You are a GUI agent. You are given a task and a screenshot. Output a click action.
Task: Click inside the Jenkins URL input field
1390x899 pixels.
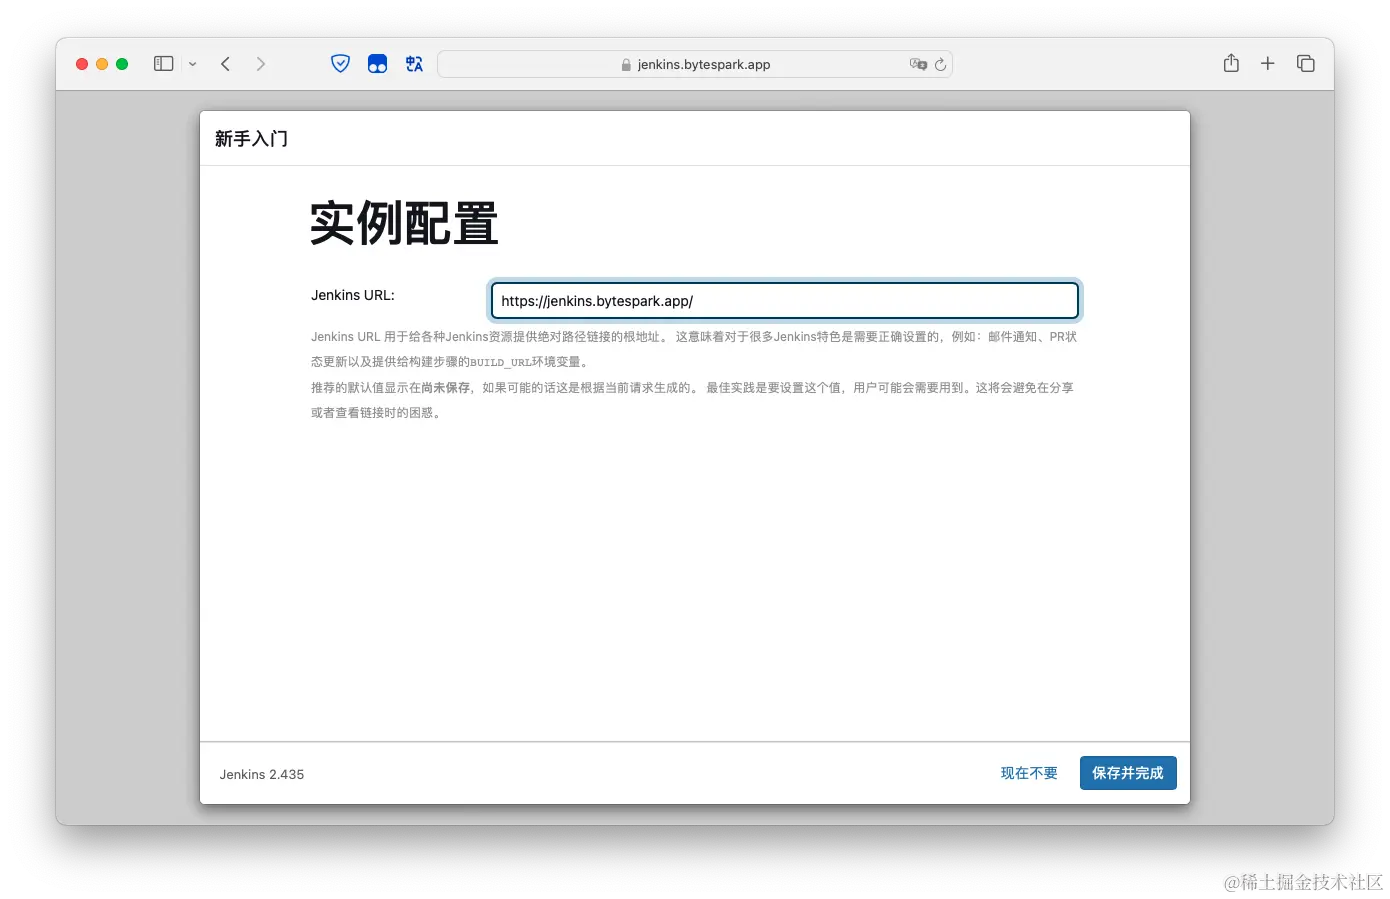(785, 300)
